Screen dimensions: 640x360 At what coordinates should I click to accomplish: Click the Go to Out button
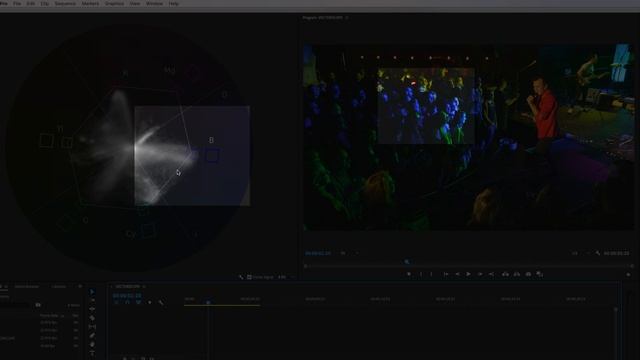point(491,274)
